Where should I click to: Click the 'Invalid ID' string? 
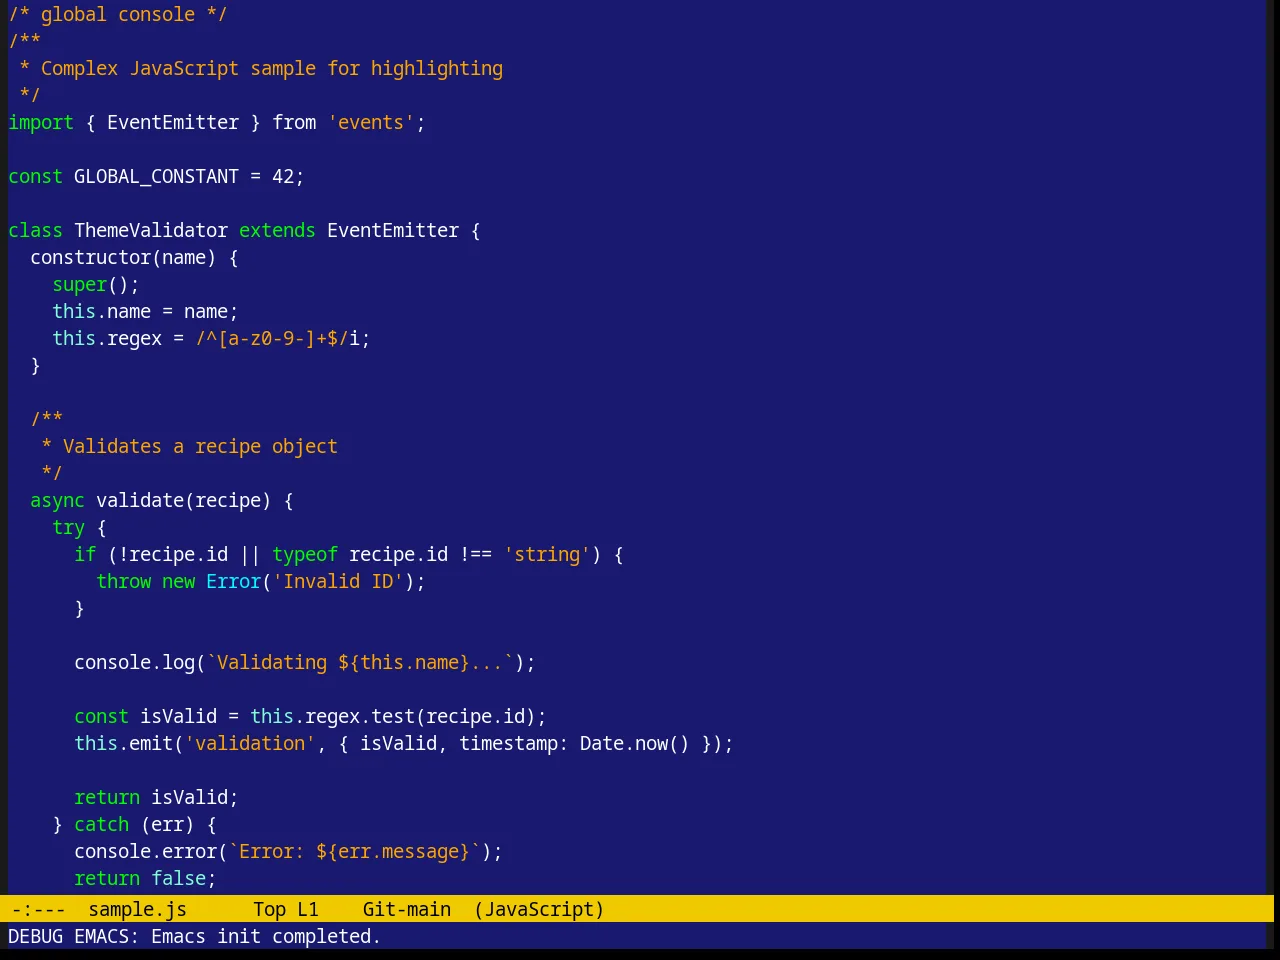(x=338, y=581)
